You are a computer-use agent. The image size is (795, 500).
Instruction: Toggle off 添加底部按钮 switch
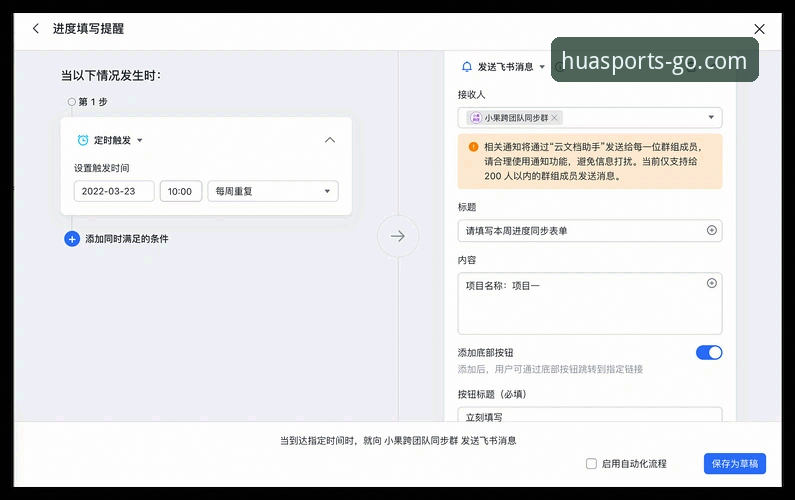pyautogui.click(x=709, y=352)
